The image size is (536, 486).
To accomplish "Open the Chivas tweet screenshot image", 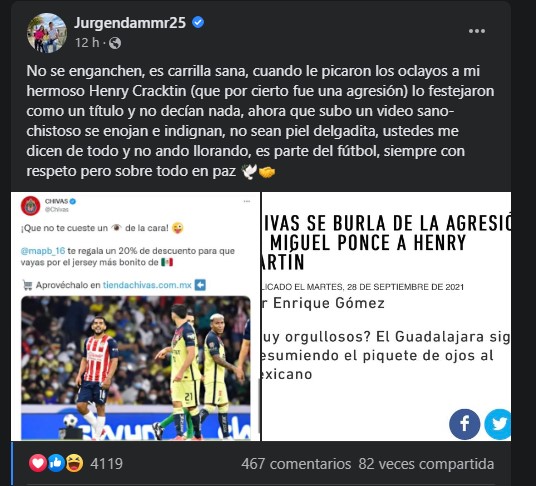I will pyautogui.click(x=135, y=316).
